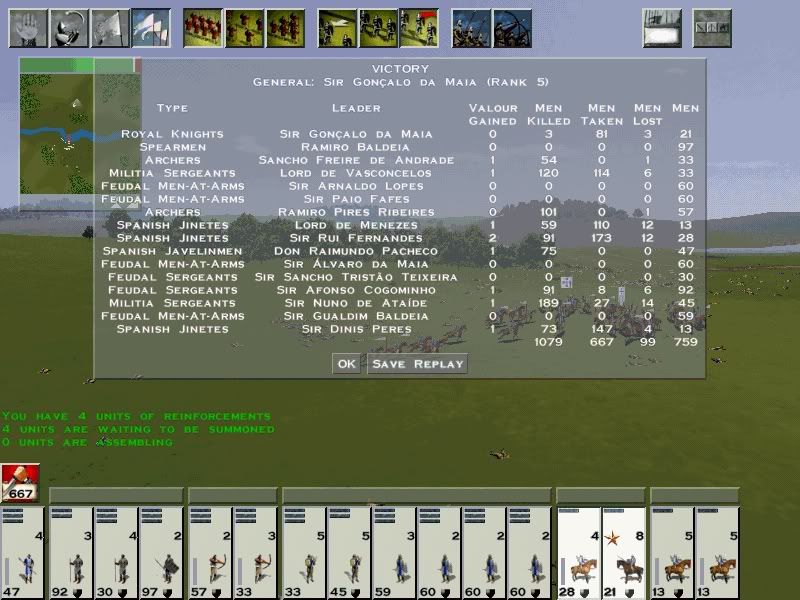Click the Spanish Javelinmen unit type
This screenshot has width=800, height=600.
(x=172, y=252)
